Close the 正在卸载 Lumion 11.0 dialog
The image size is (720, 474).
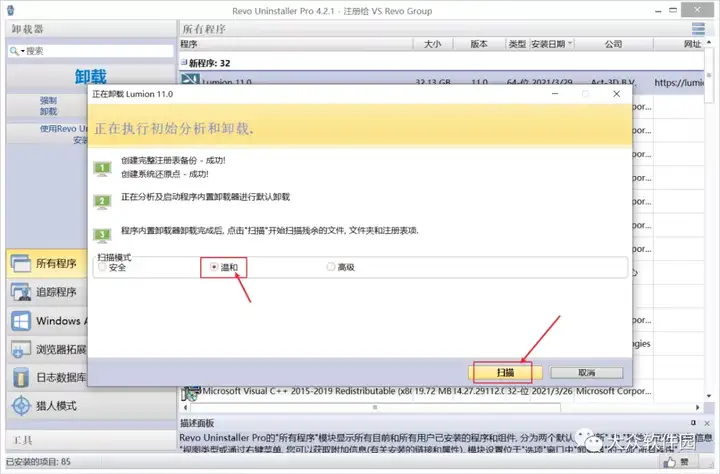(616, 94)
